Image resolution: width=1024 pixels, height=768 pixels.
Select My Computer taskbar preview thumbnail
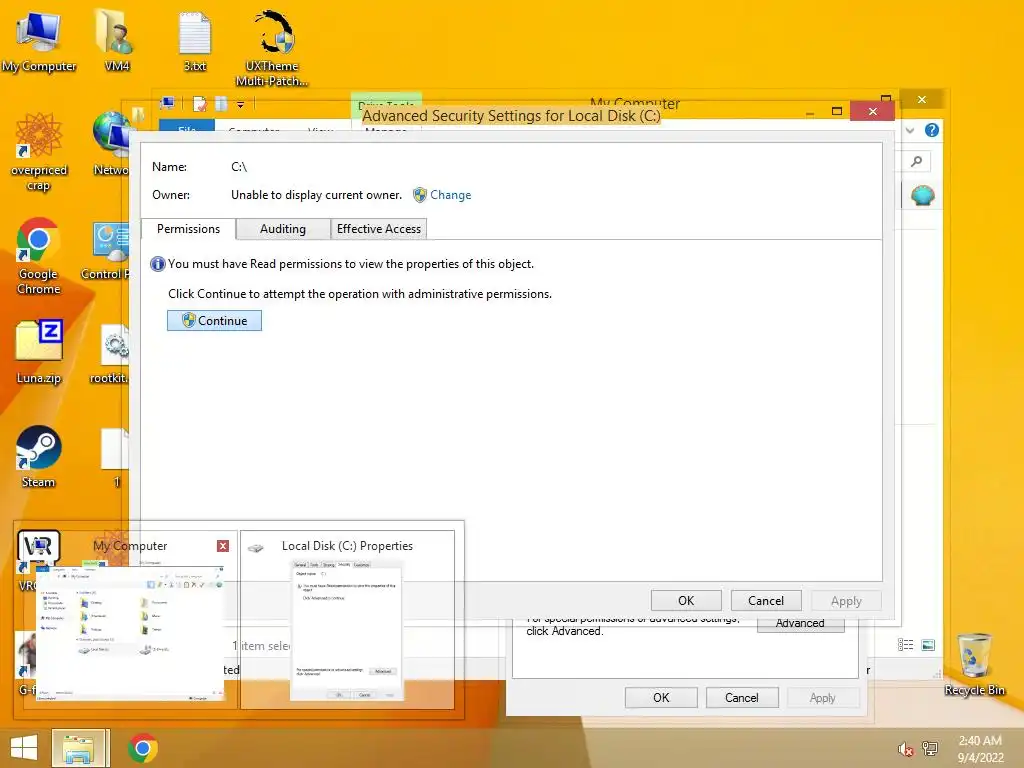coord(131,619)
